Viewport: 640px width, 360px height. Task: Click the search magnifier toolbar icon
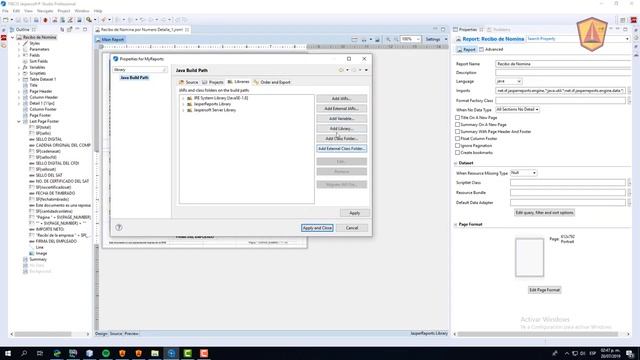(89, 20)
